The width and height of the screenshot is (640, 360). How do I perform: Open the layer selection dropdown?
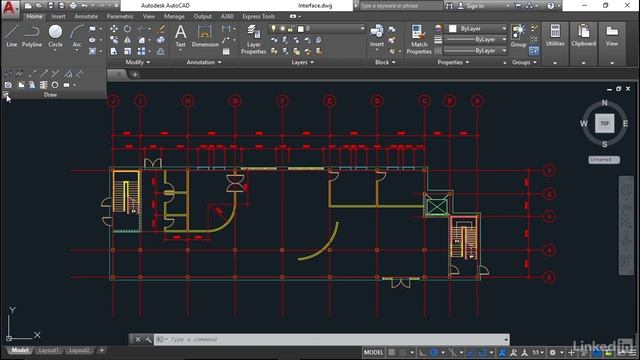(317, 29)
